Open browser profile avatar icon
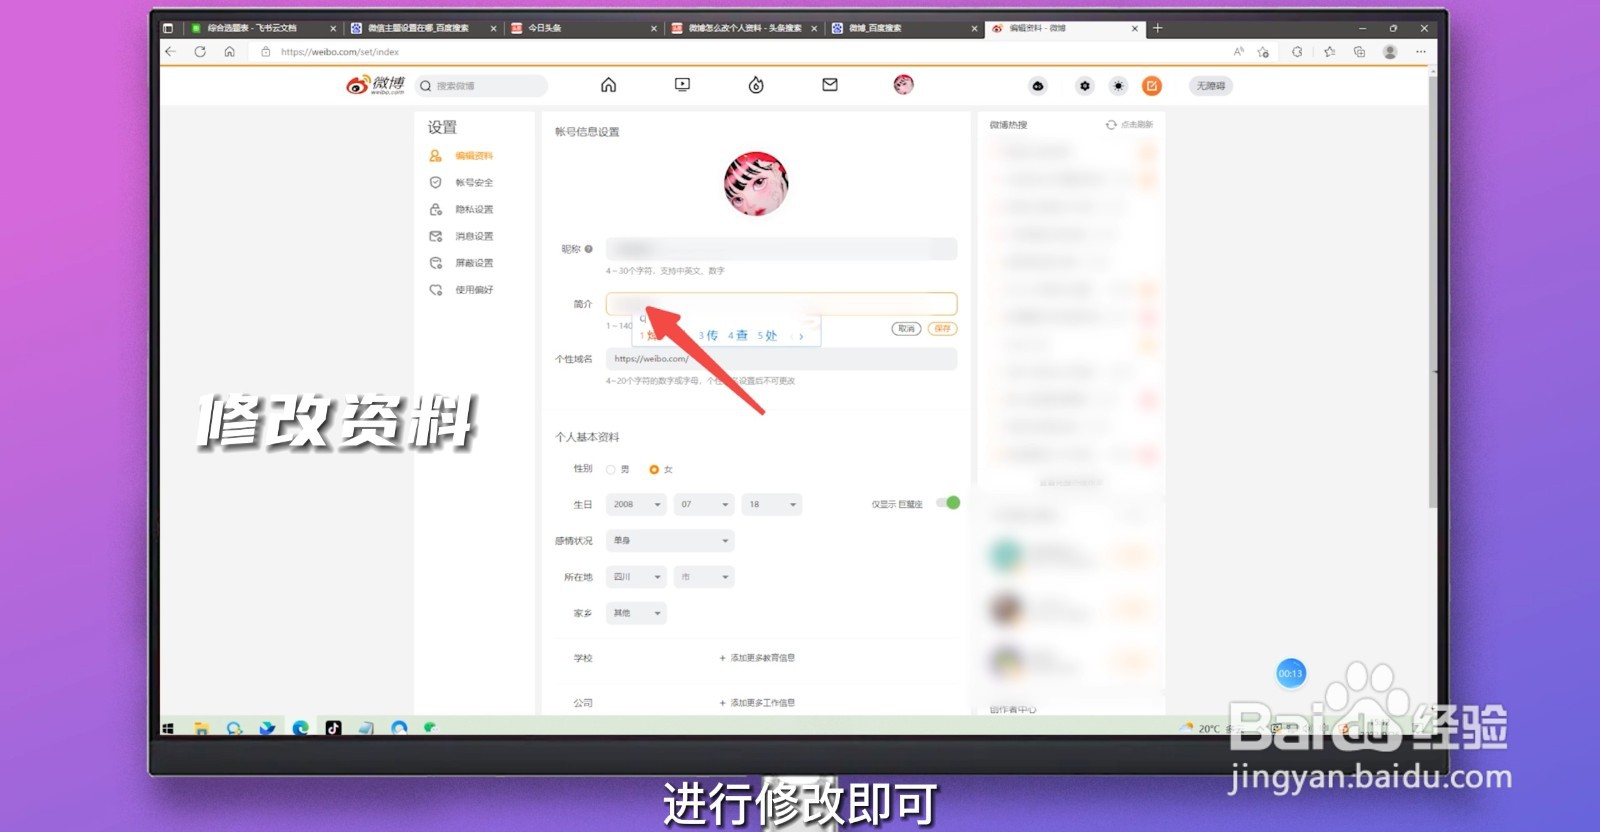The height and width of the screenshot is (832, 1600). [x=1390, y=52]
